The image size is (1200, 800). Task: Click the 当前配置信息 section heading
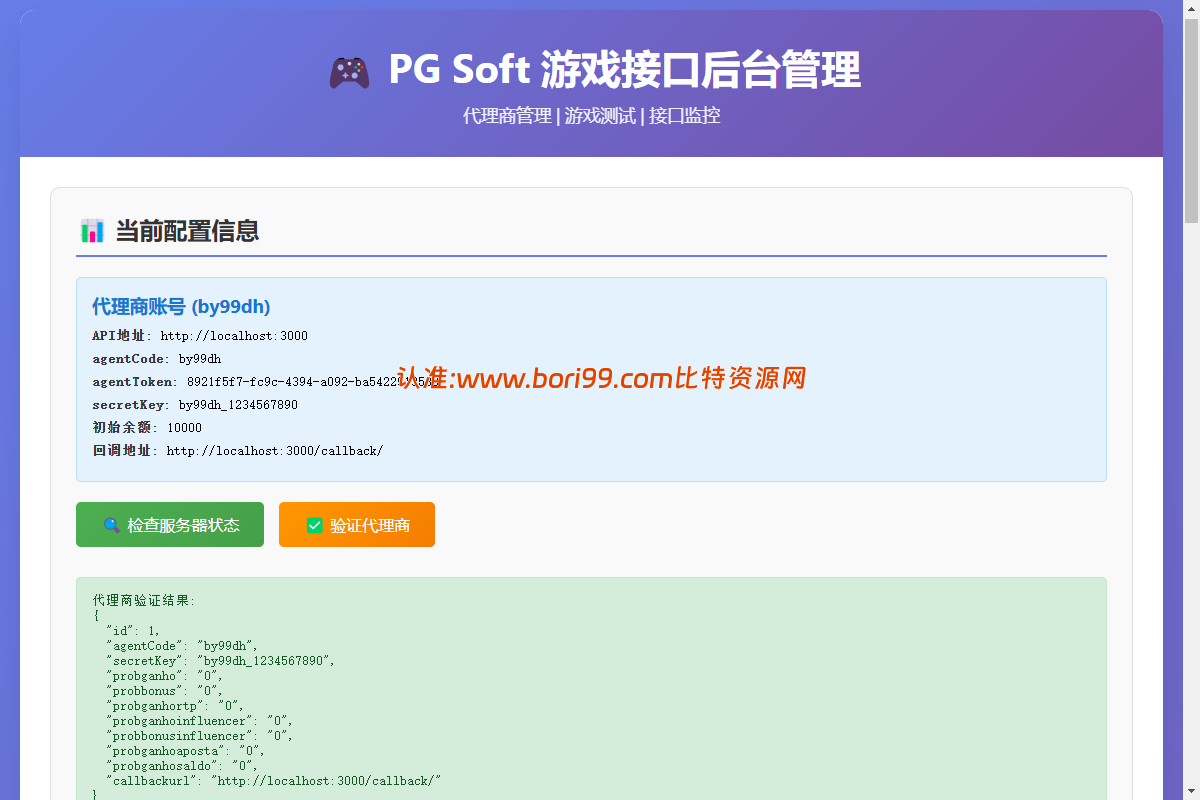187,231
